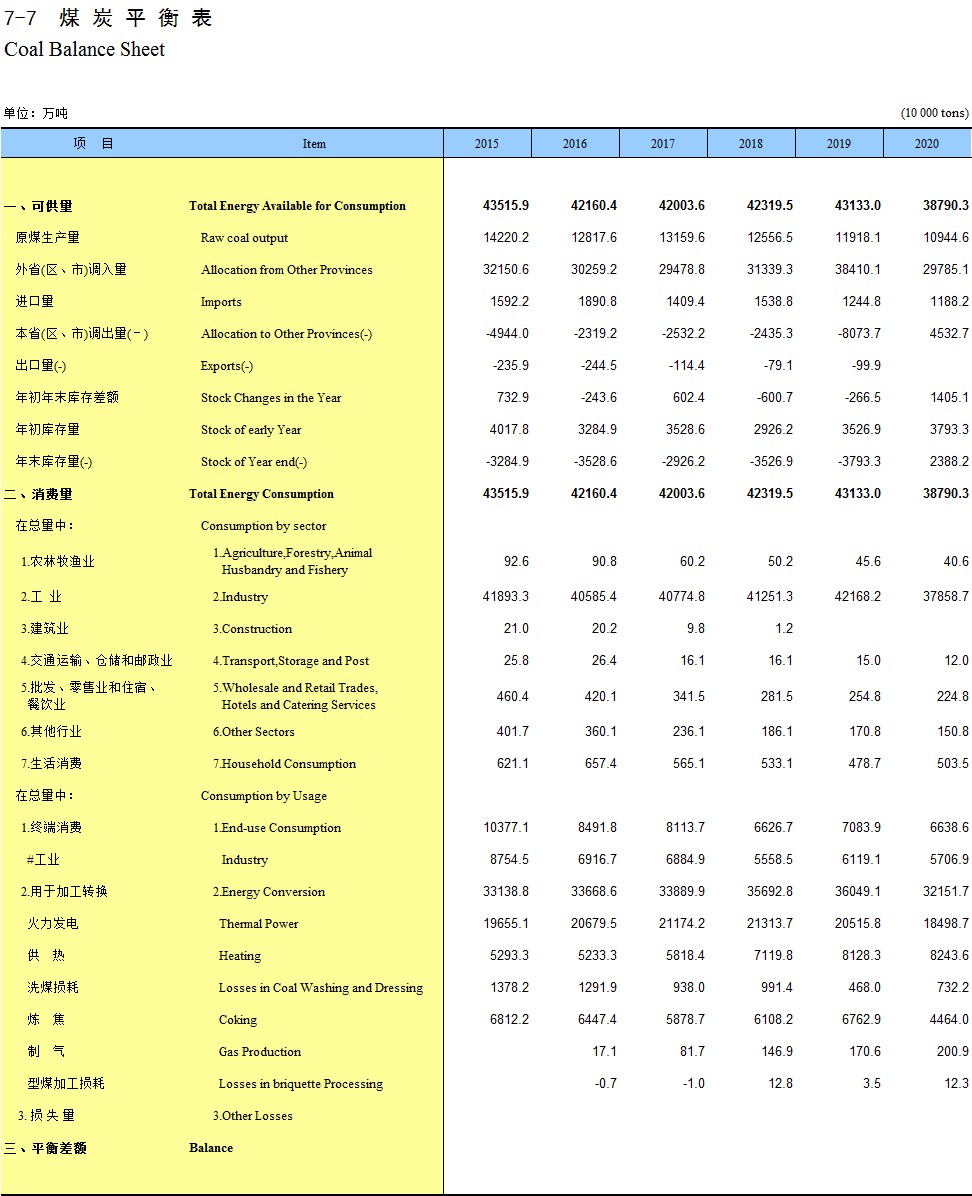Click the 2015 end-use value 10377.1
The width and height of the screenshot is (972, 1196).
click(x=506, y=828)
